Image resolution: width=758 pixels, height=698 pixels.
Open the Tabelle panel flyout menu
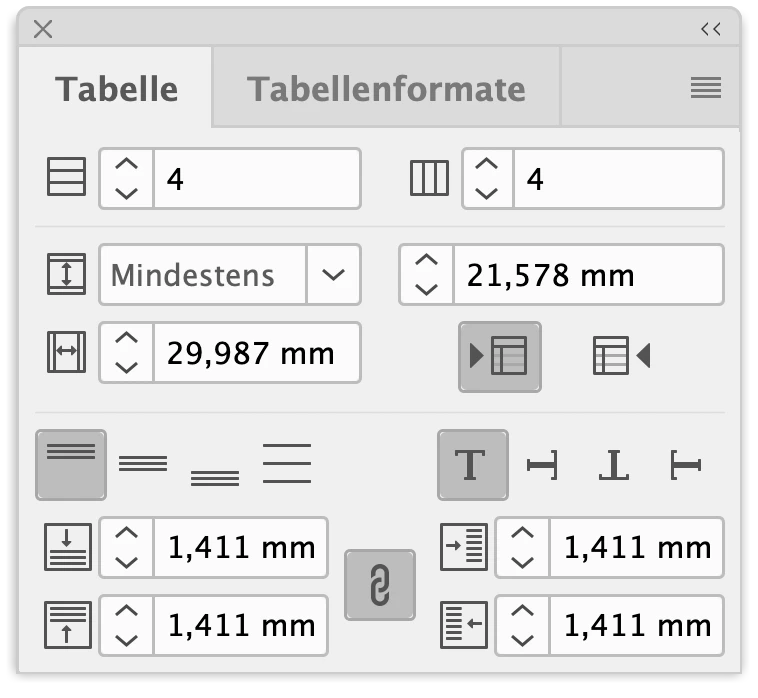pos(706,89)
